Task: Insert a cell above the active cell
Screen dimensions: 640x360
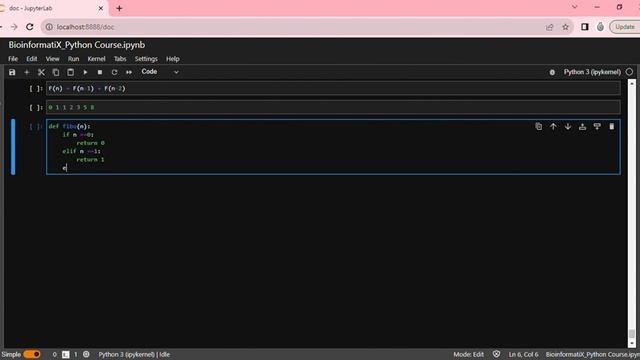Action: point(582,127)
